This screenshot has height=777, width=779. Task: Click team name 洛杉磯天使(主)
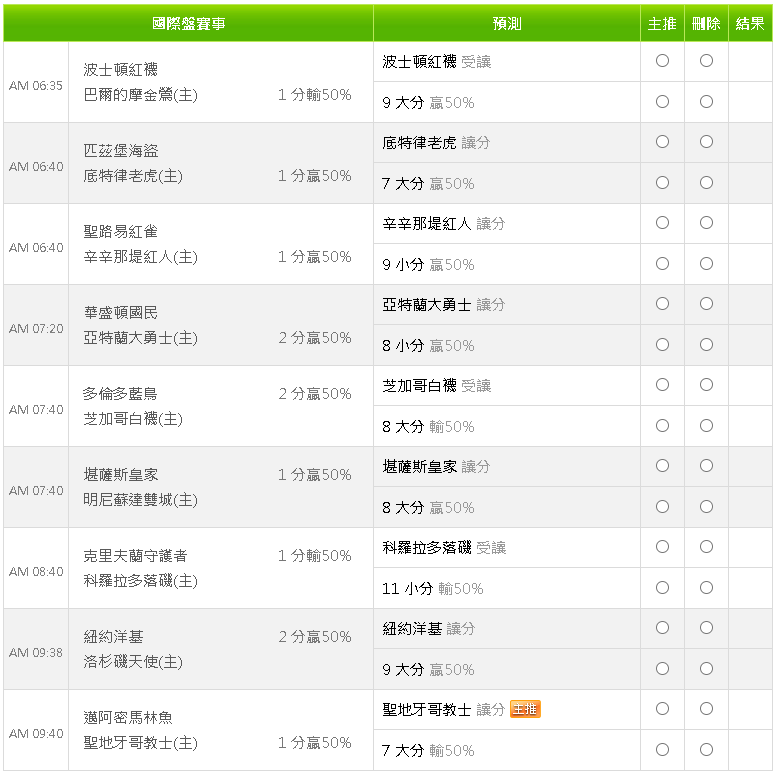(133, 662)
